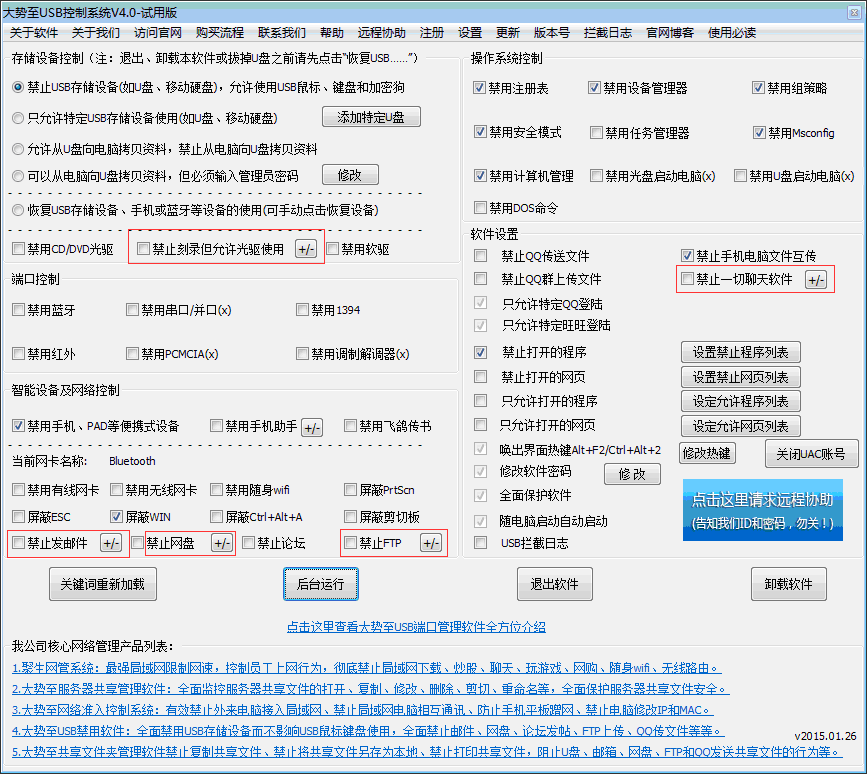This screenshot has width=867, height=774.
Task: Open +/- settings for 禁止发邮件
Action: [110, 543]
